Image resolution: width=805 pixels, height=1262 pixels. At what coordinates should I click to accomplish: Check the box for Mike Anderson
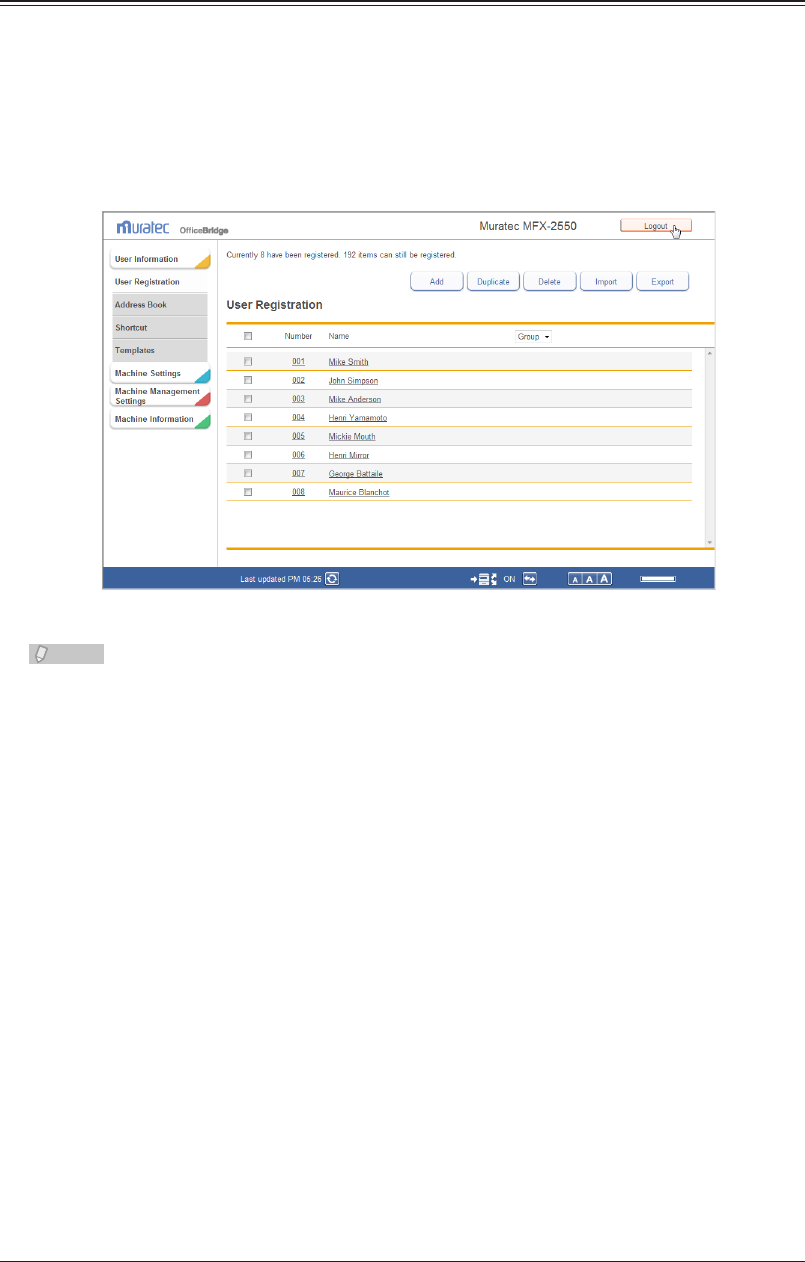[248, 398]
